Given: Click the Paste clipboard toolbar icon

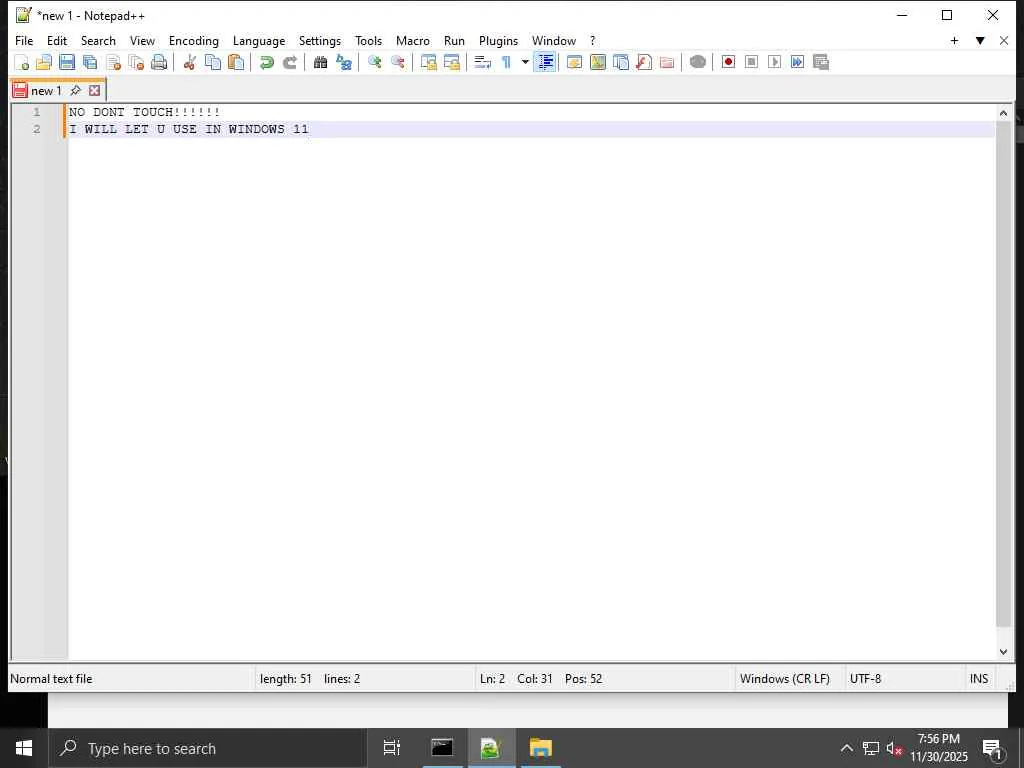Looking at the screenshot, I should 236,62.
